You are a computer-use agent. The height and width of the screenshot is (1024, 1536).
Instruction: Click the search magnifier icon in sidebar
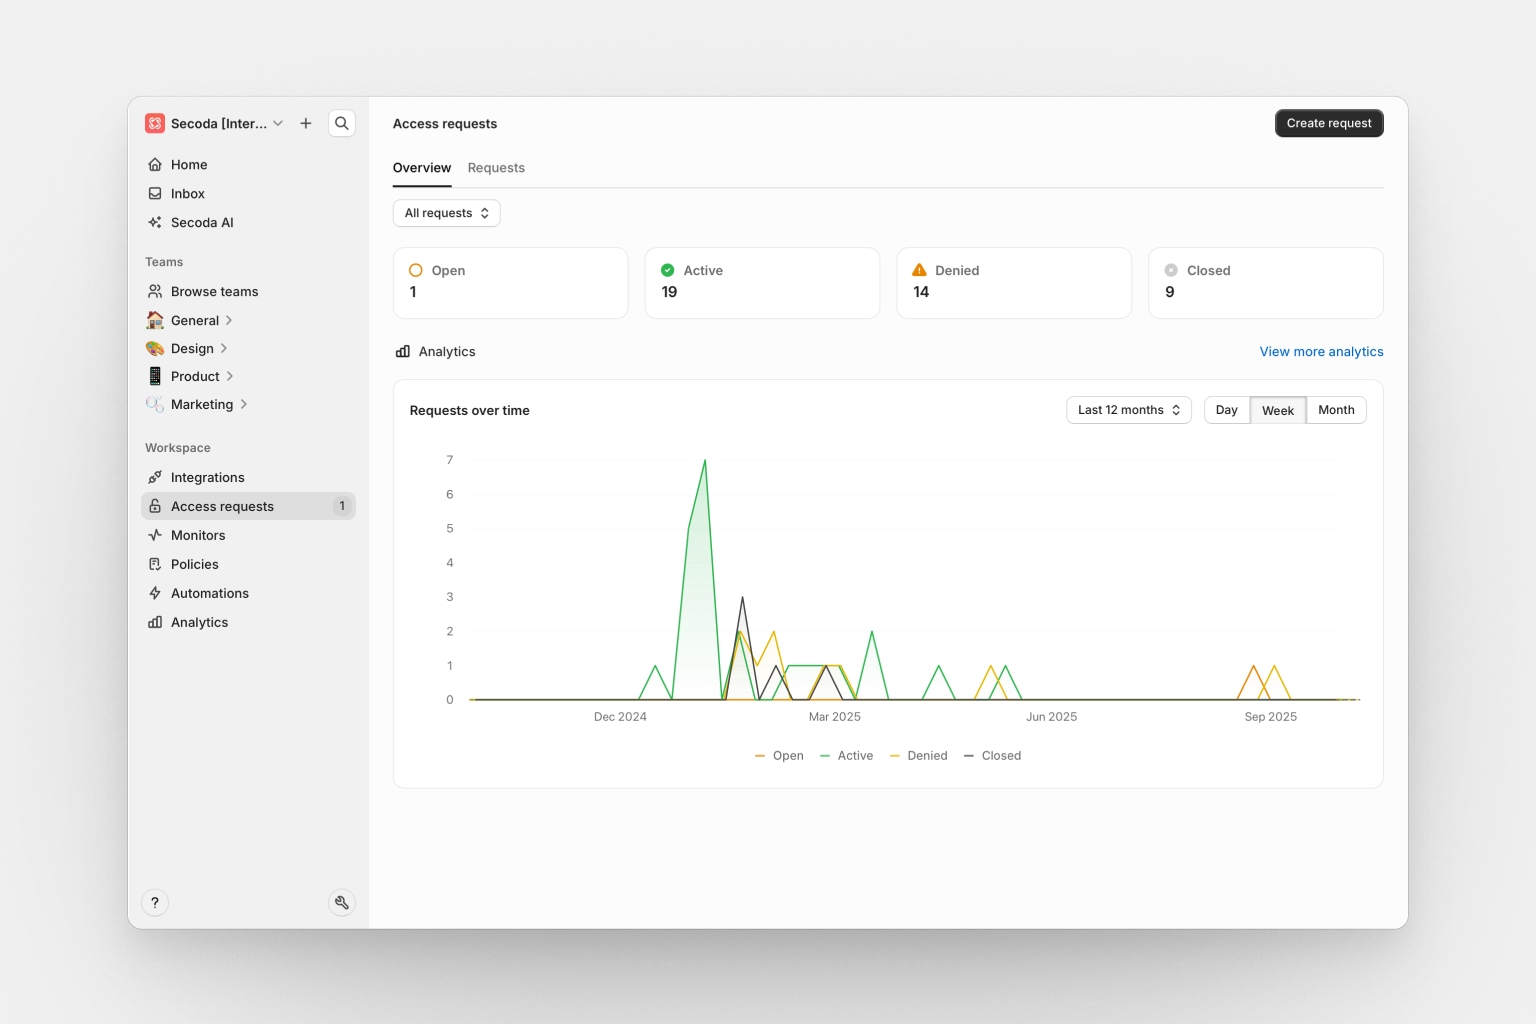[x=342, y=123]
